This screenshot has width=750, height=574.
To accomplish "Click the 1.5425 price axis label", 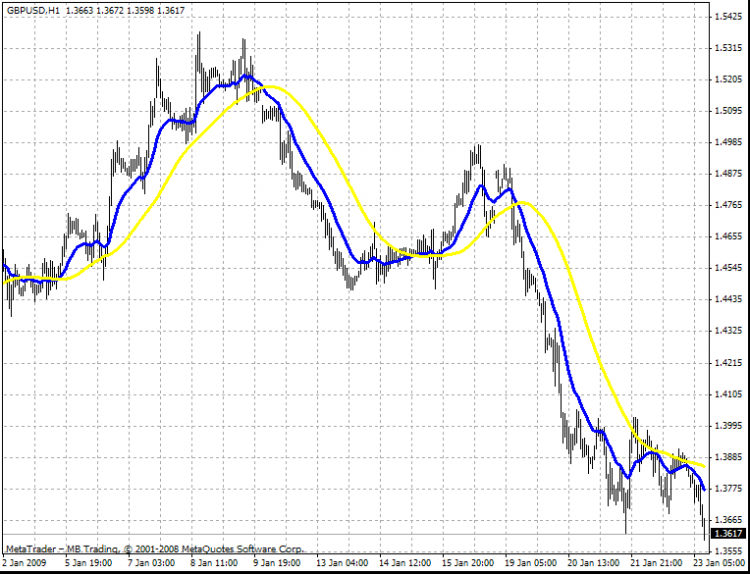I will click(x=728, y=17).
